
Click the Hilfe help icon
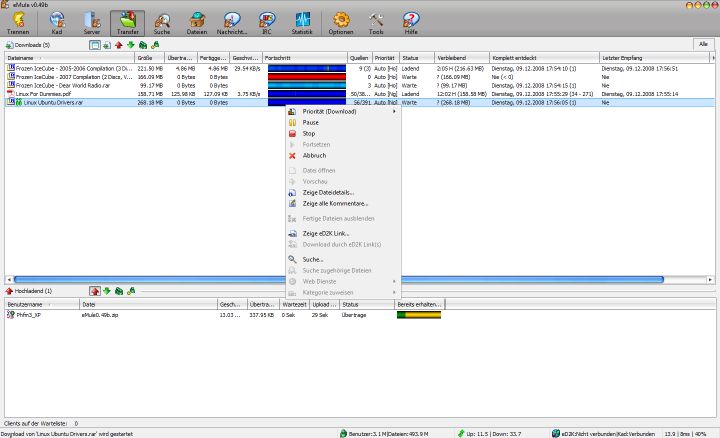pyautogui.click(x=411, y=21)
